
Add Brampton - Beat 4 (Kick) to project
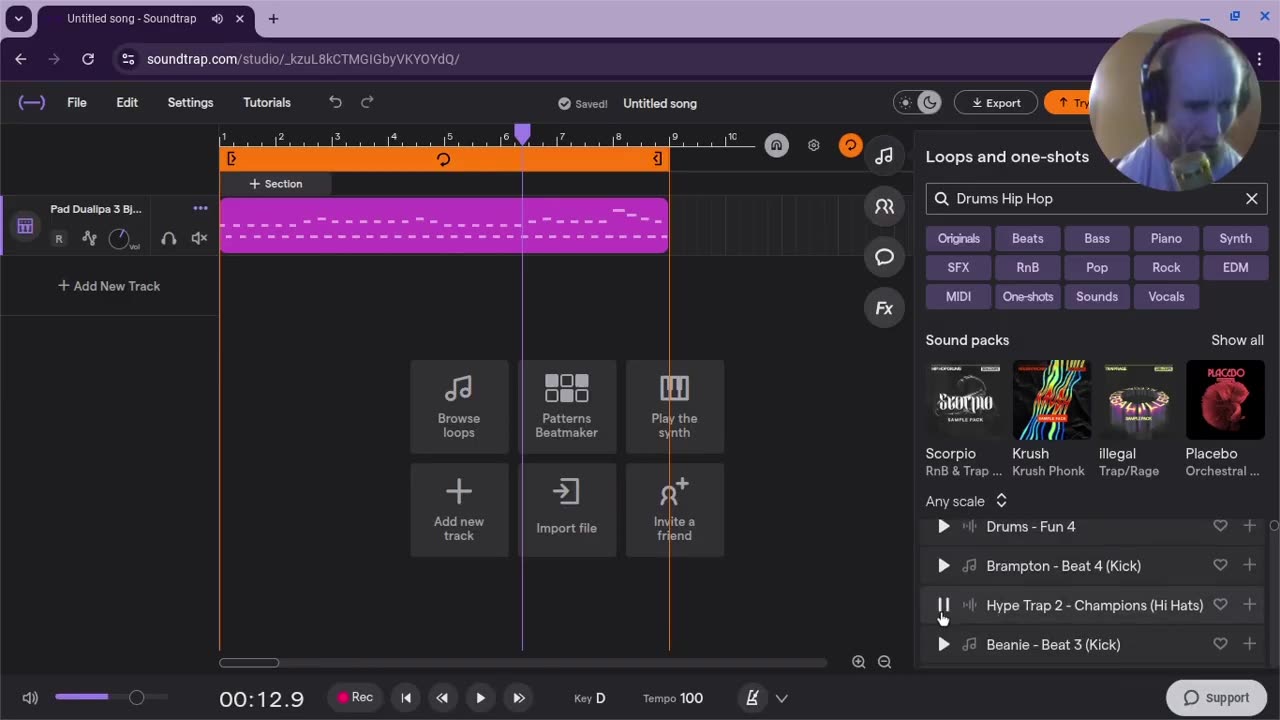pyautogui.click(x=1249, y=566)
